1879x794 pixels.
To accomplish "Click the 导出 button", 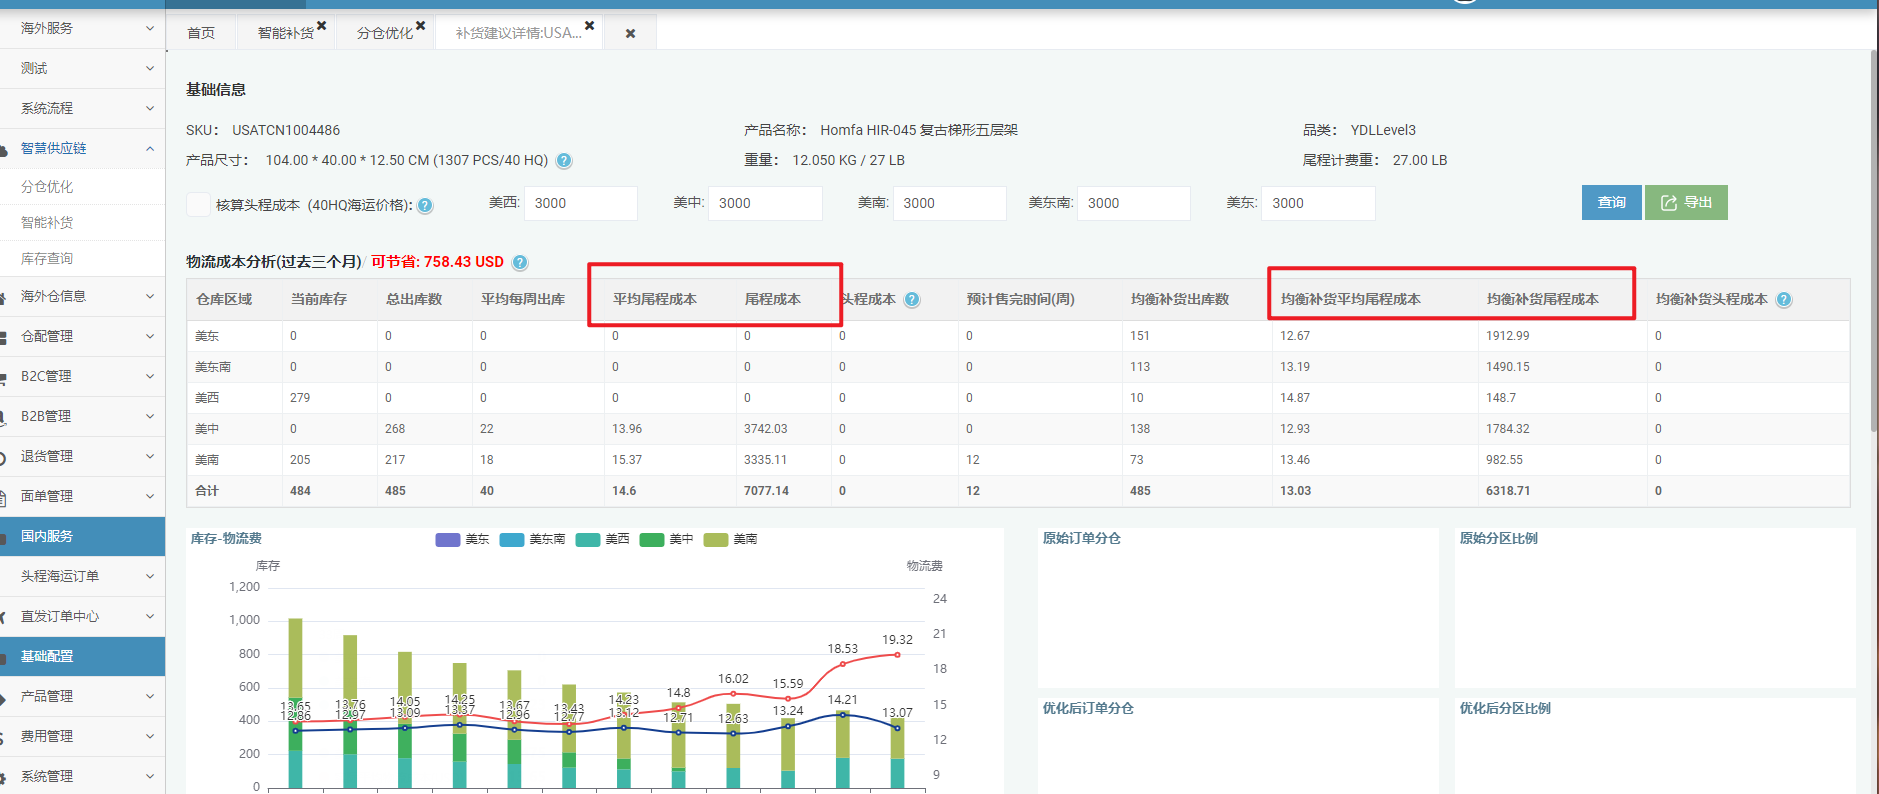I will pos(1686,202).
